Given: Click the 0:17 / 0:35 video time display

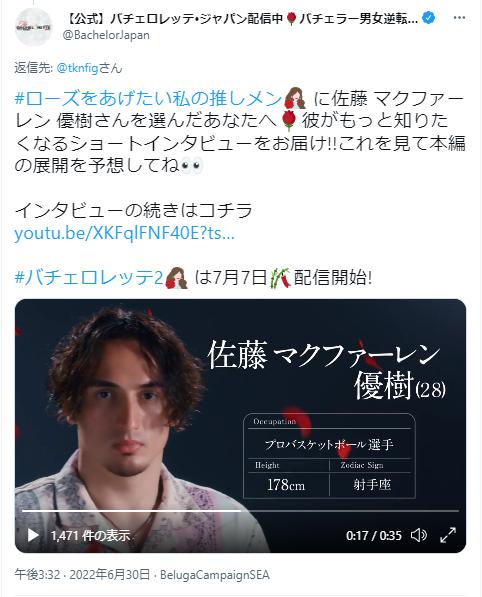Looking at the screenshot, I should [x=373, y=535].
